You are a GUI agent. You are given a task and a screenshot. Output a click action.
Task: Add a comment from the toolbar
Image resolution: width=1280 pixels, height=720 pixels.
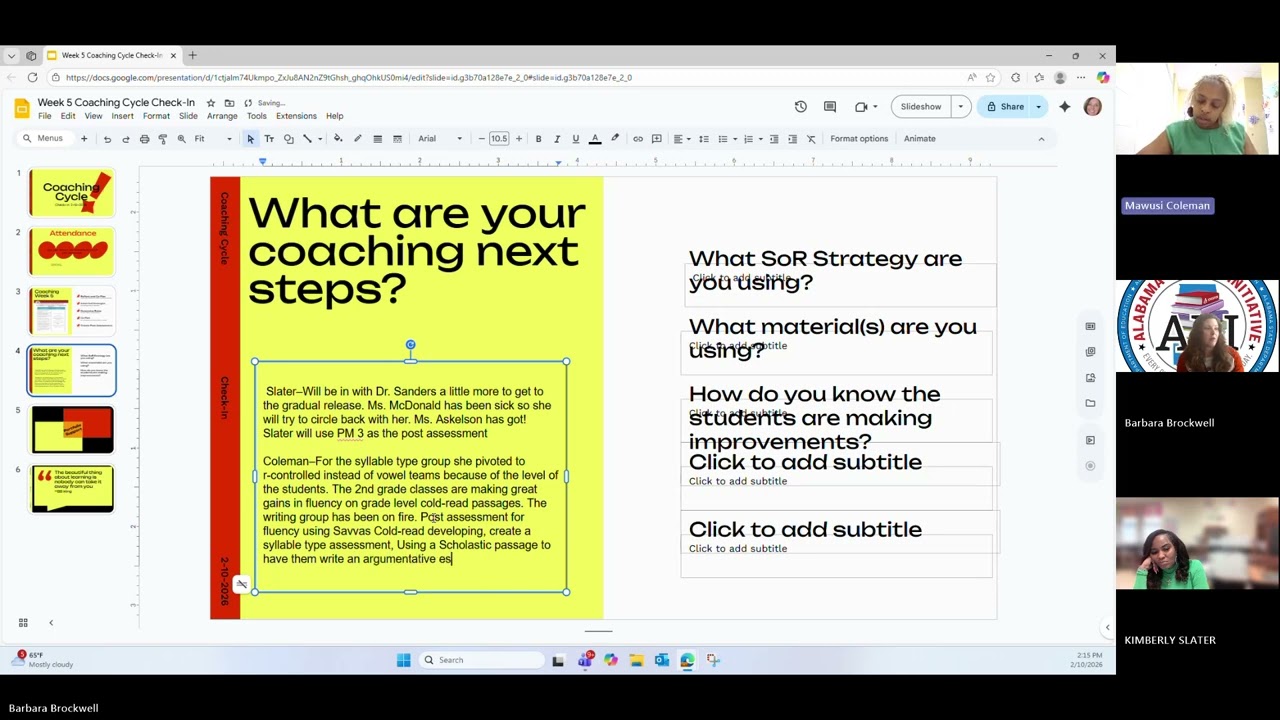click(657, 139)
